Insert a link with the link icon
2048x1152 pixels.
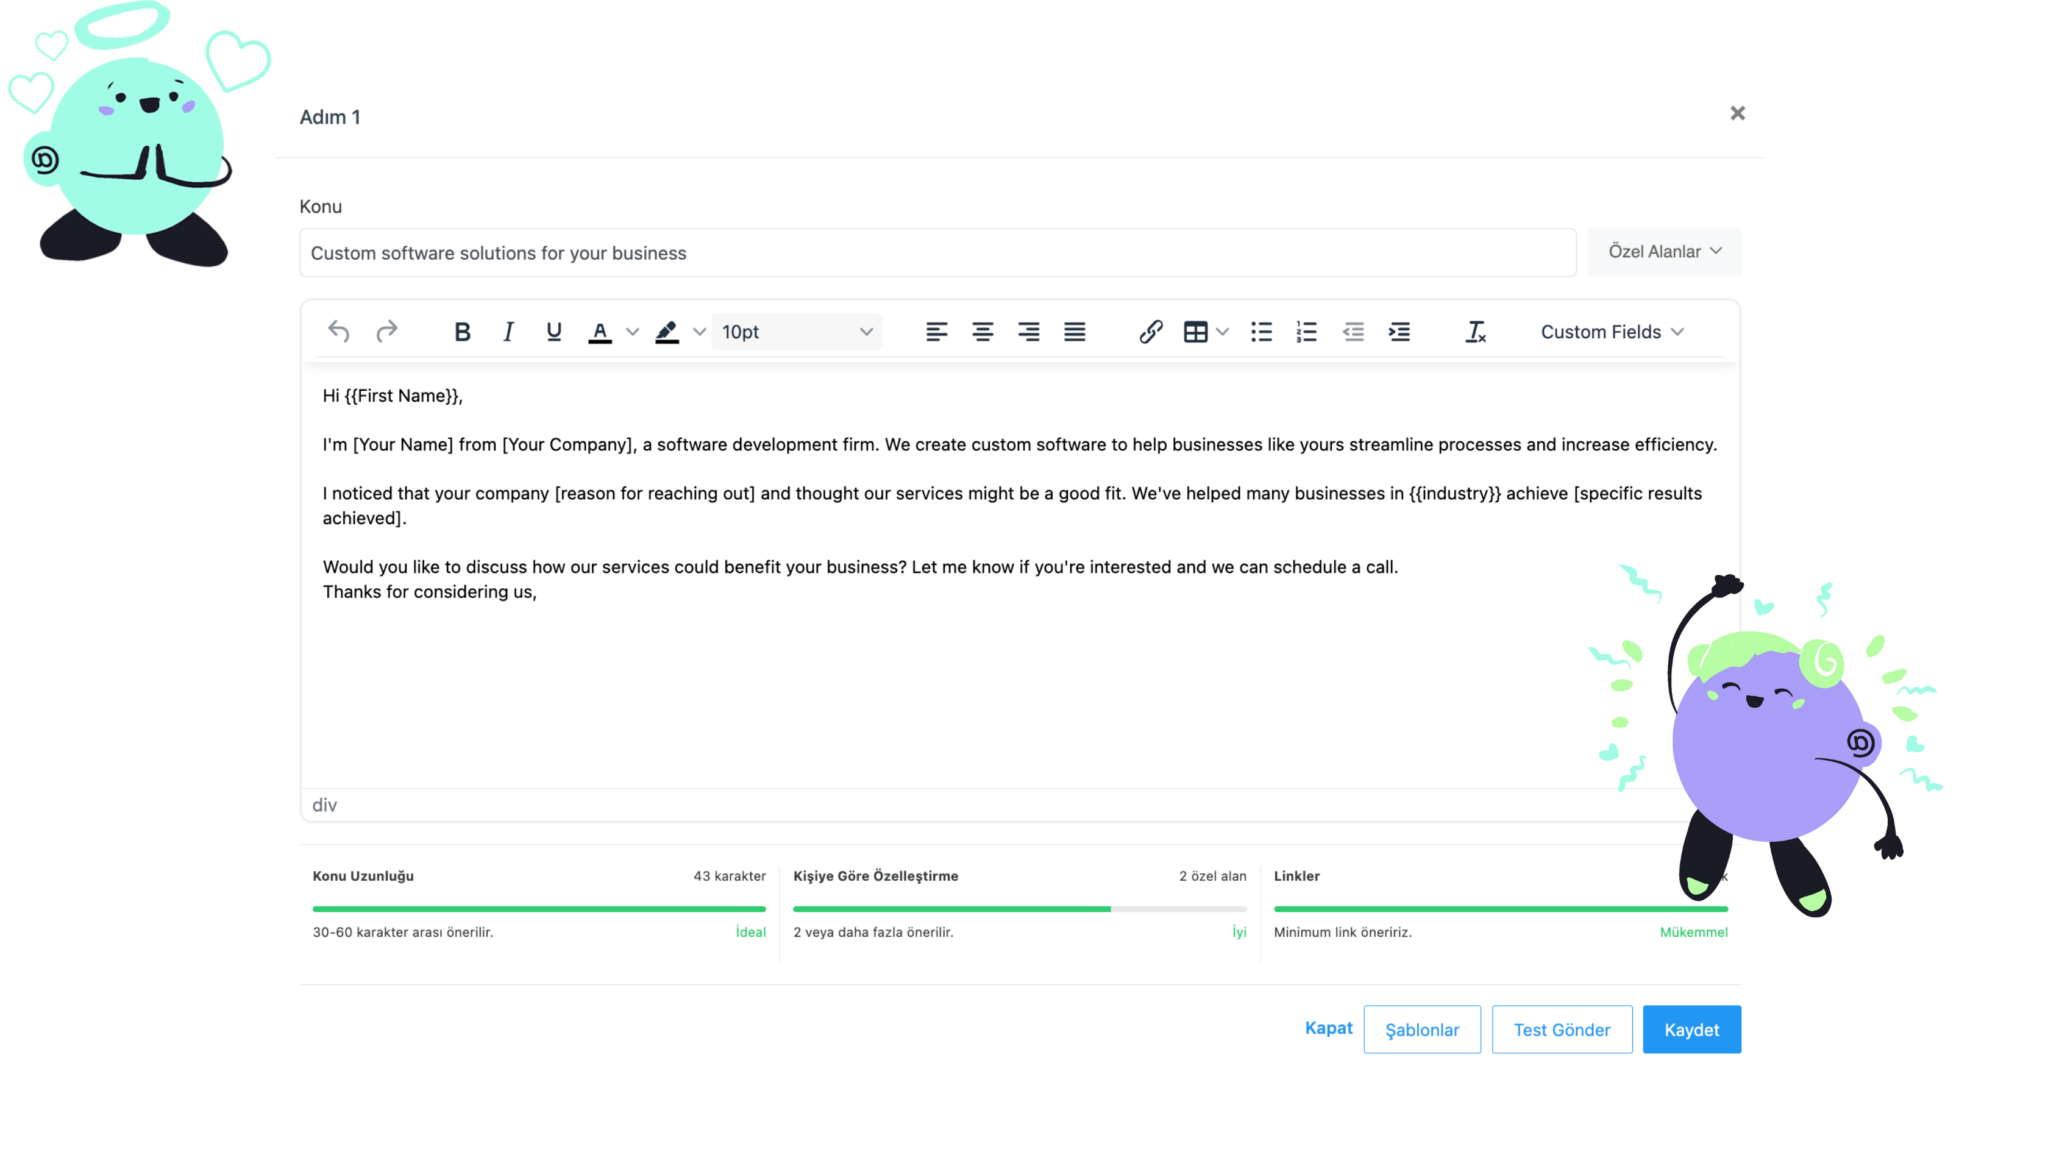(x=1150, y=332)
